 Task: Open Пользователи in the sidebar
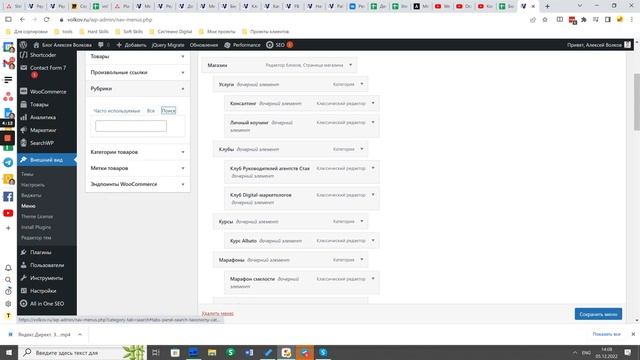47,265
